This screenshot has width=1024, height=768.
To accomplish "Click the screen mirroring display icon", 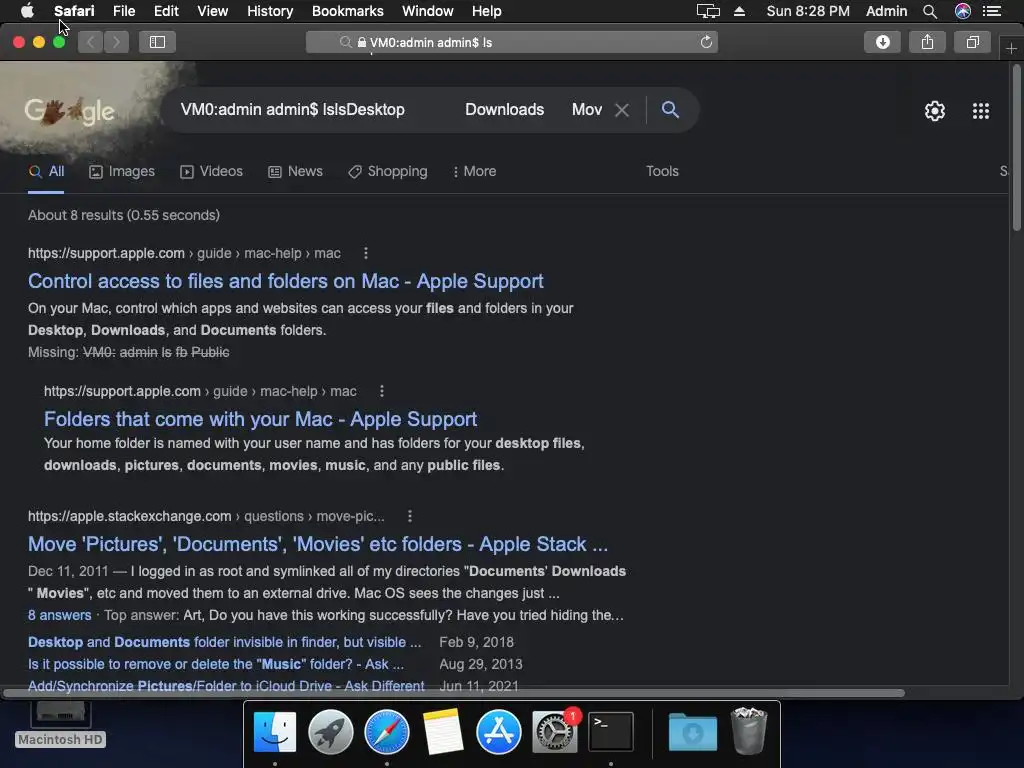I will tap(708, 11).
